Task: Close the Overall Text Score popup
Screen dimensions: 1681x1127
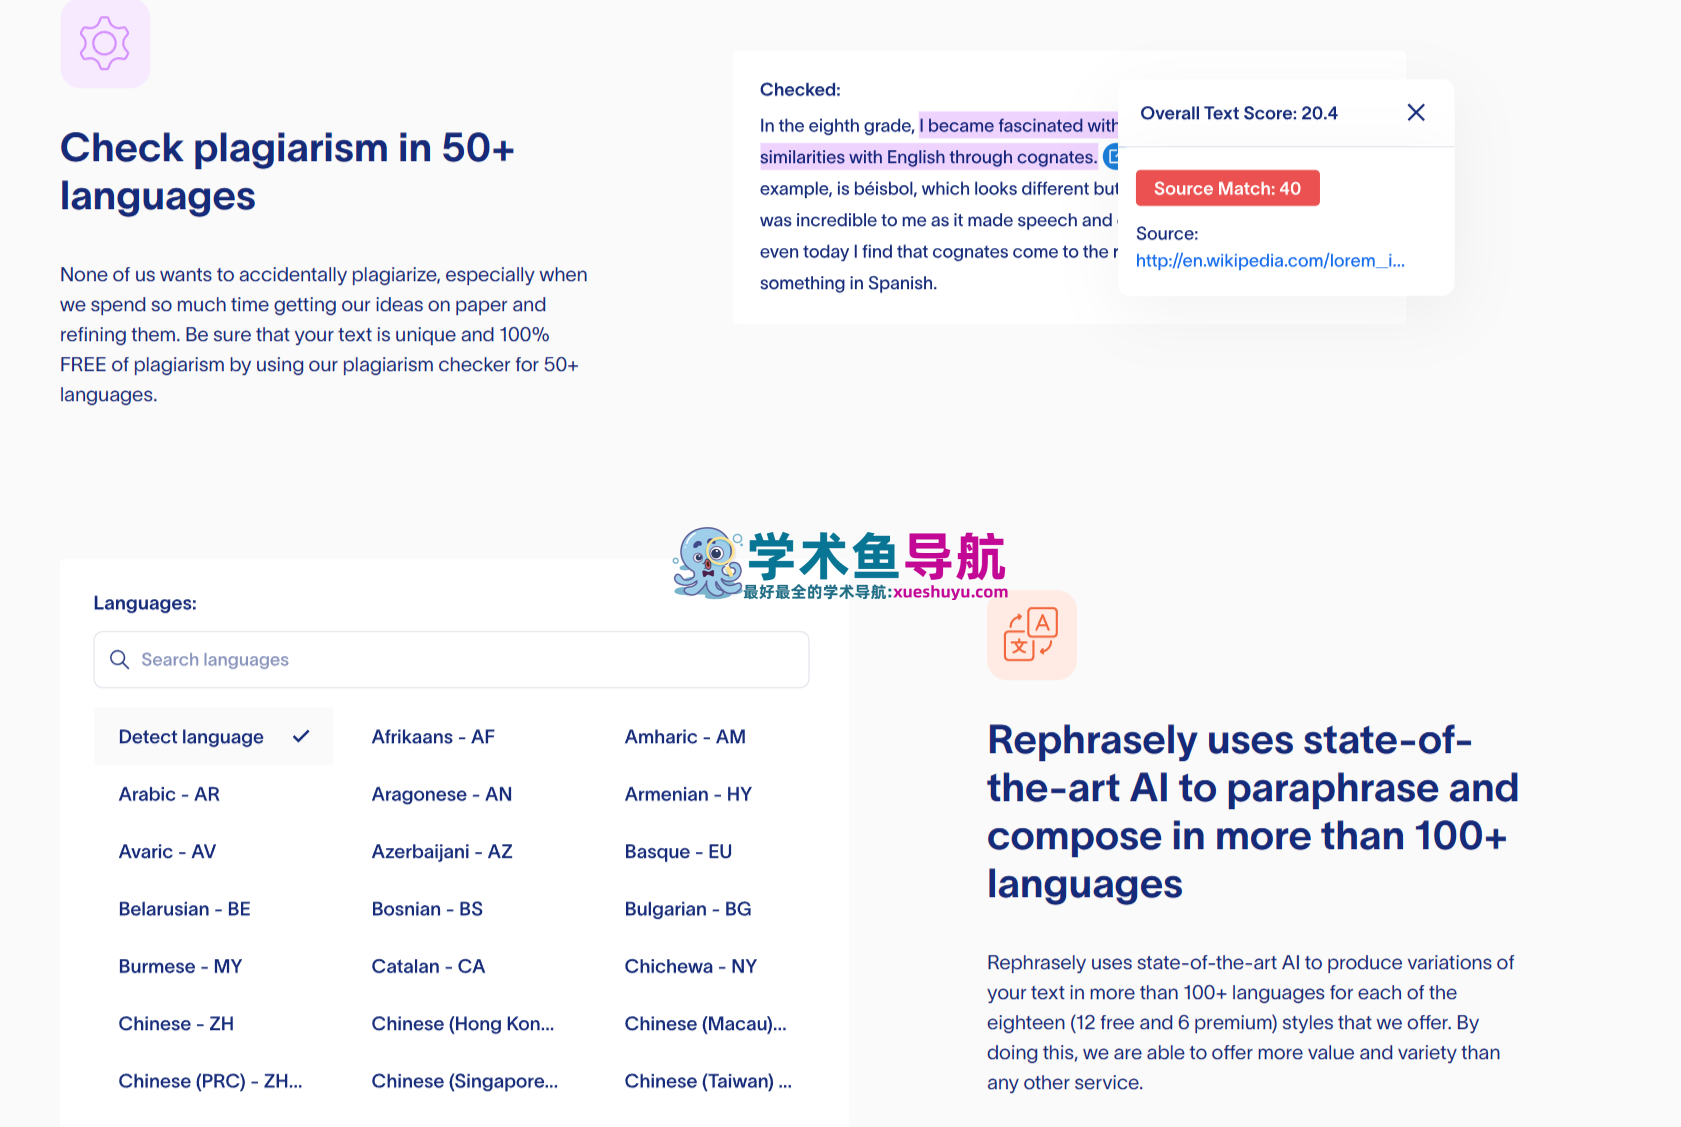Action: tap(1416, 112)
